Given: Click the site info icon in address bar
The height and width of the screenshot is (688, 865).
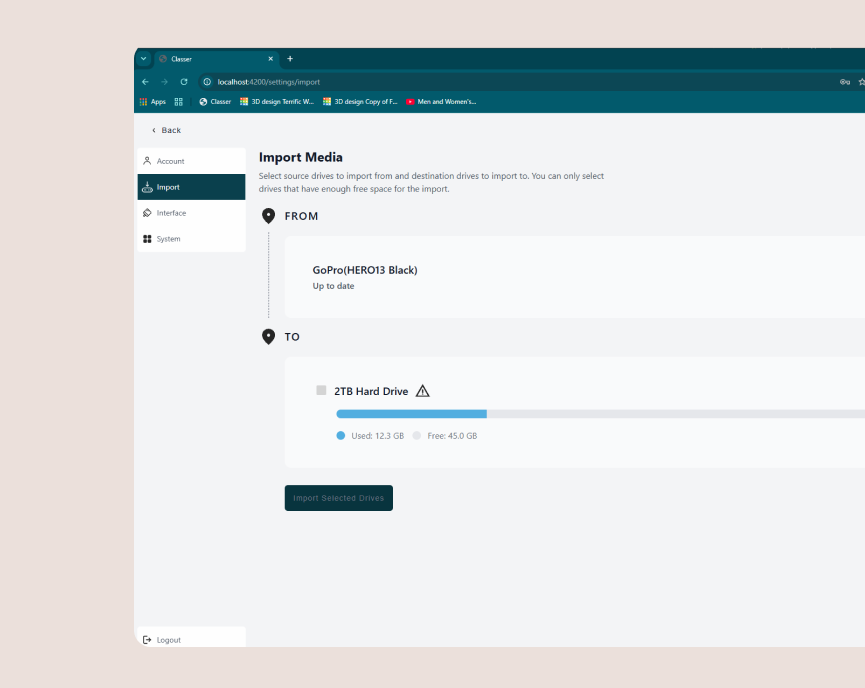Looking at the screenshot, I should point(207,82).
